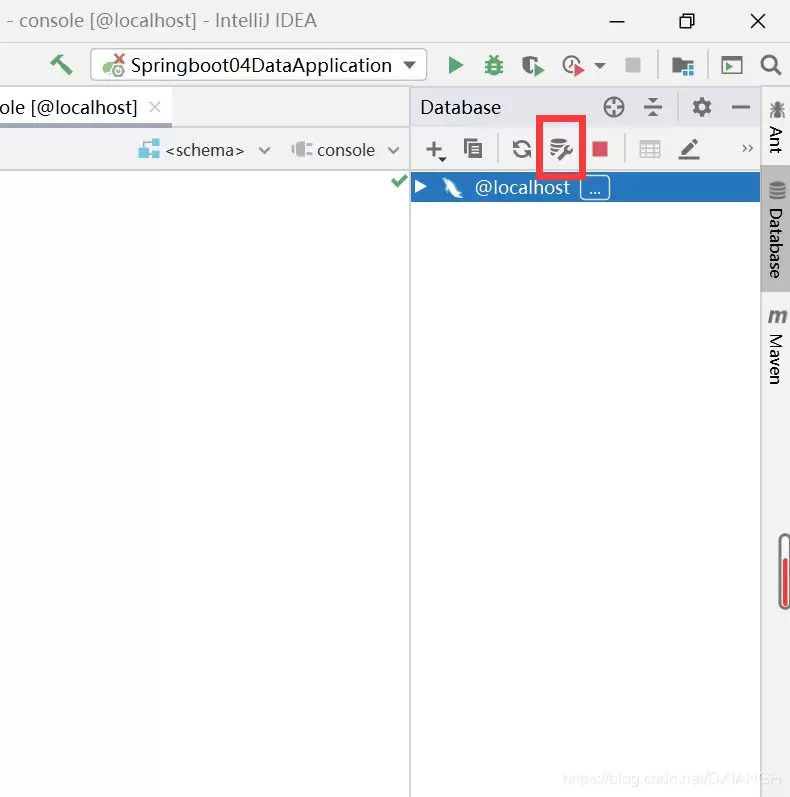Run the application with green play icon

456,65
